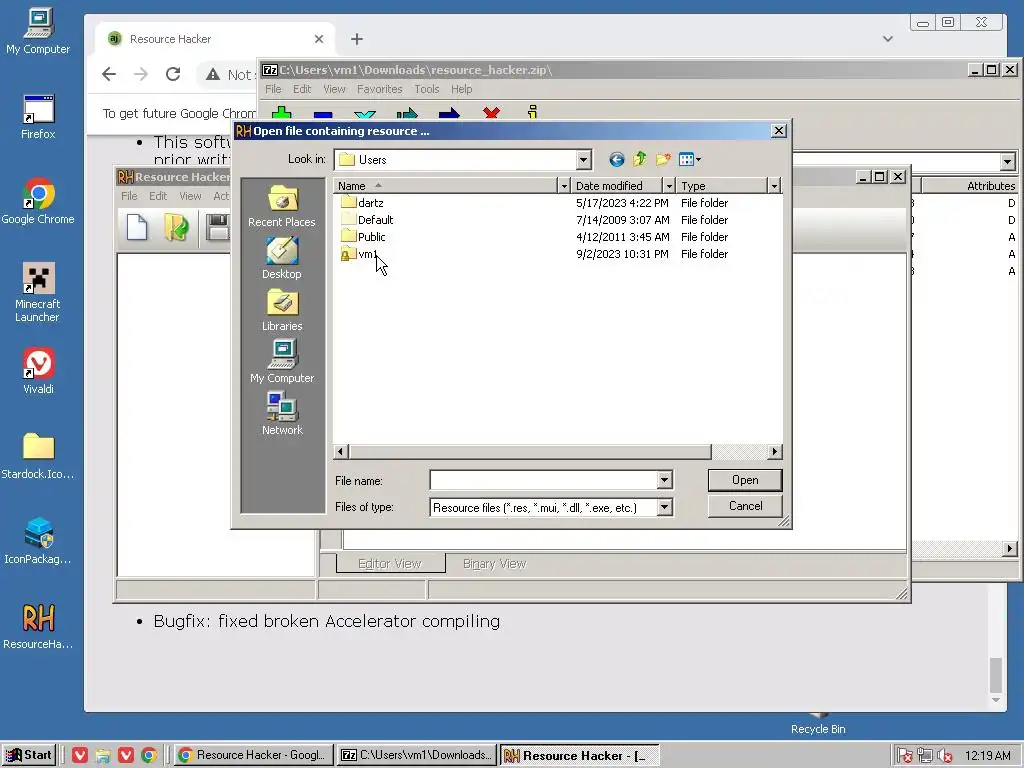Click 7-Zip yellow Info icon
Screen dimensions: 1024x768
click(x=533, y=112)
